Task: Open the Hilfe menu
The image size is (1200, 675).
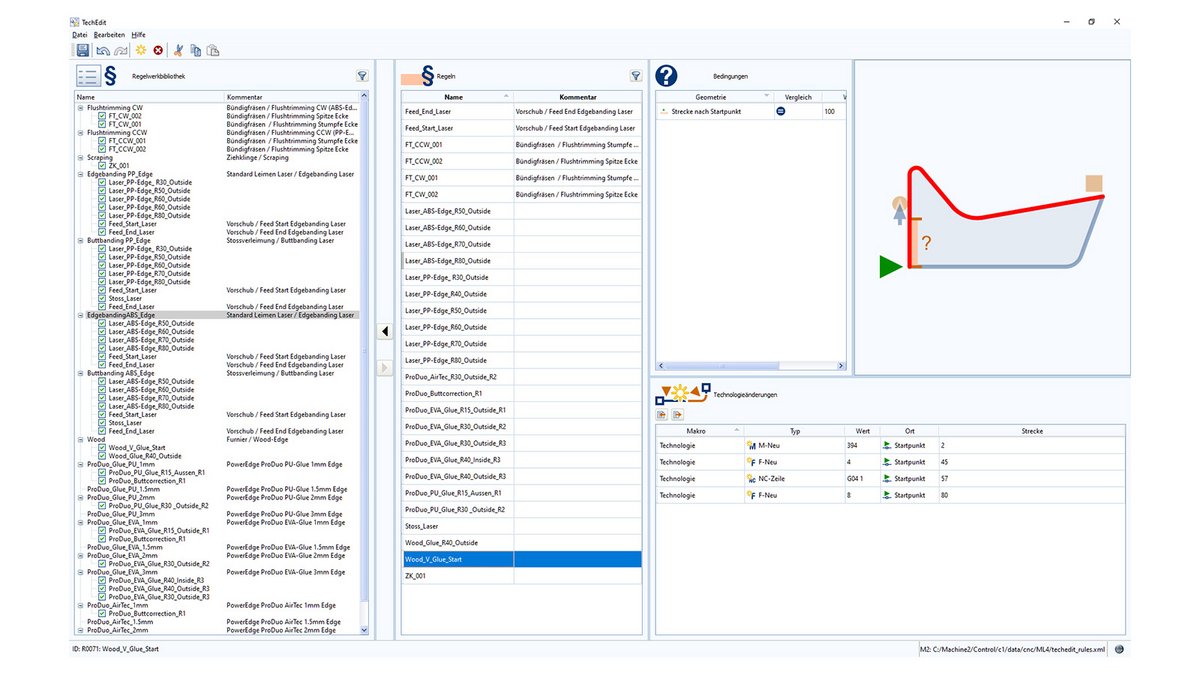Action: point(138,33)
